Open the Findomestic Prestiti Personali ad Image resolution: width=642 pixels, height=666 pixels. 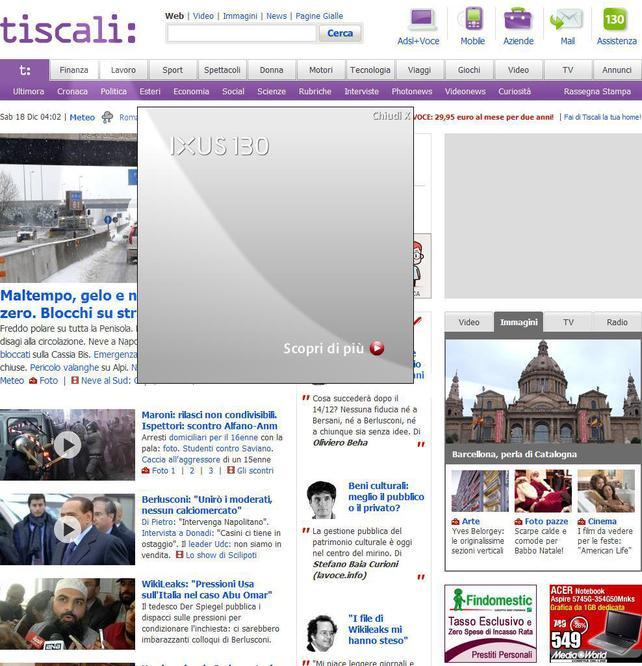[490, 623]
